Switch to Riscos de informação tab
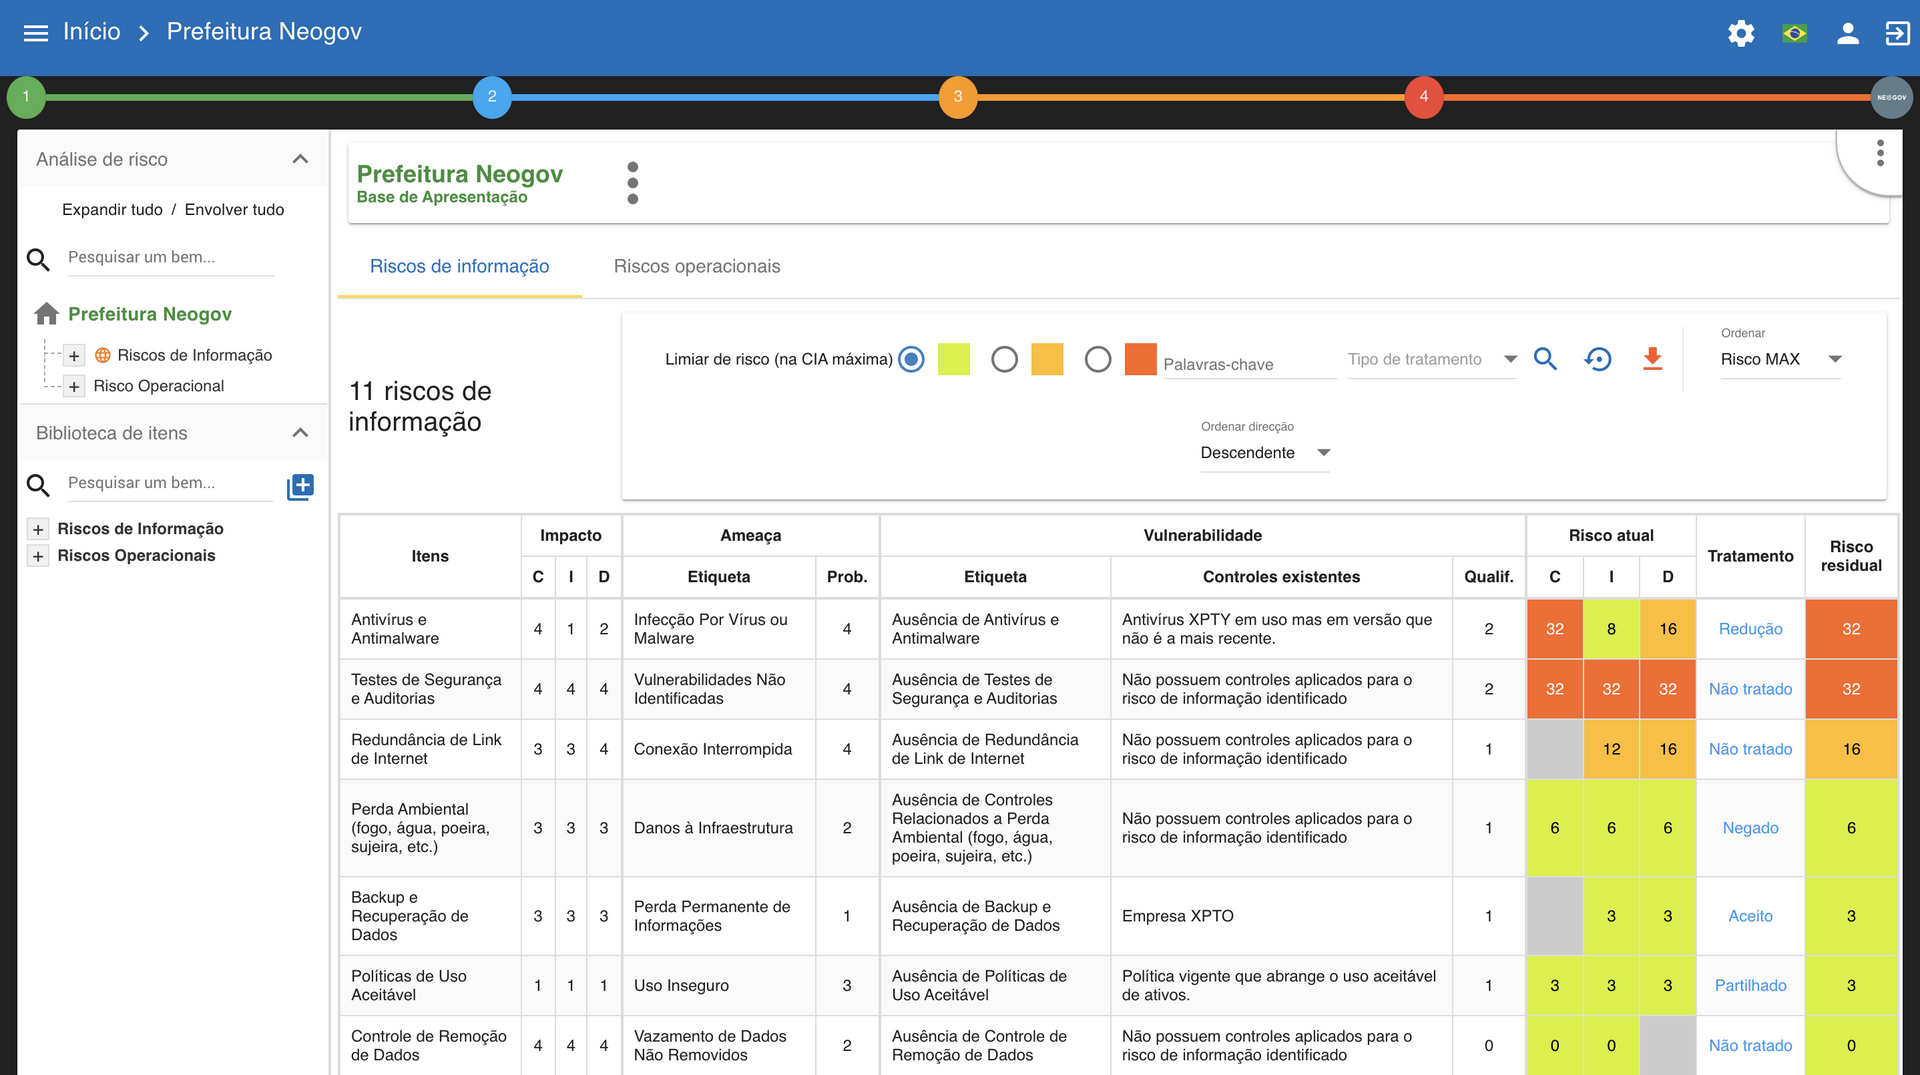This screenshot has width=1920, height=1075. (459, 266)
